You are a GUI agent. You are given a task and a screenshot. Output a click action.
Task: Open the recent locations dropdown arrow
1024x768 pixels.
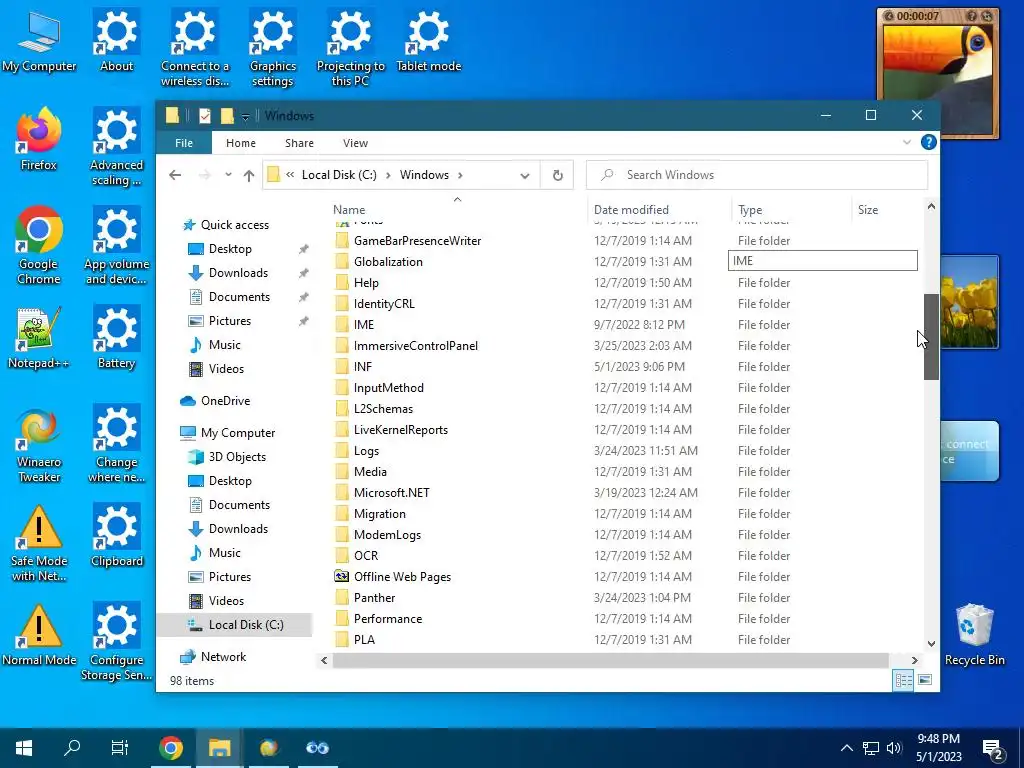pos(228,174)
